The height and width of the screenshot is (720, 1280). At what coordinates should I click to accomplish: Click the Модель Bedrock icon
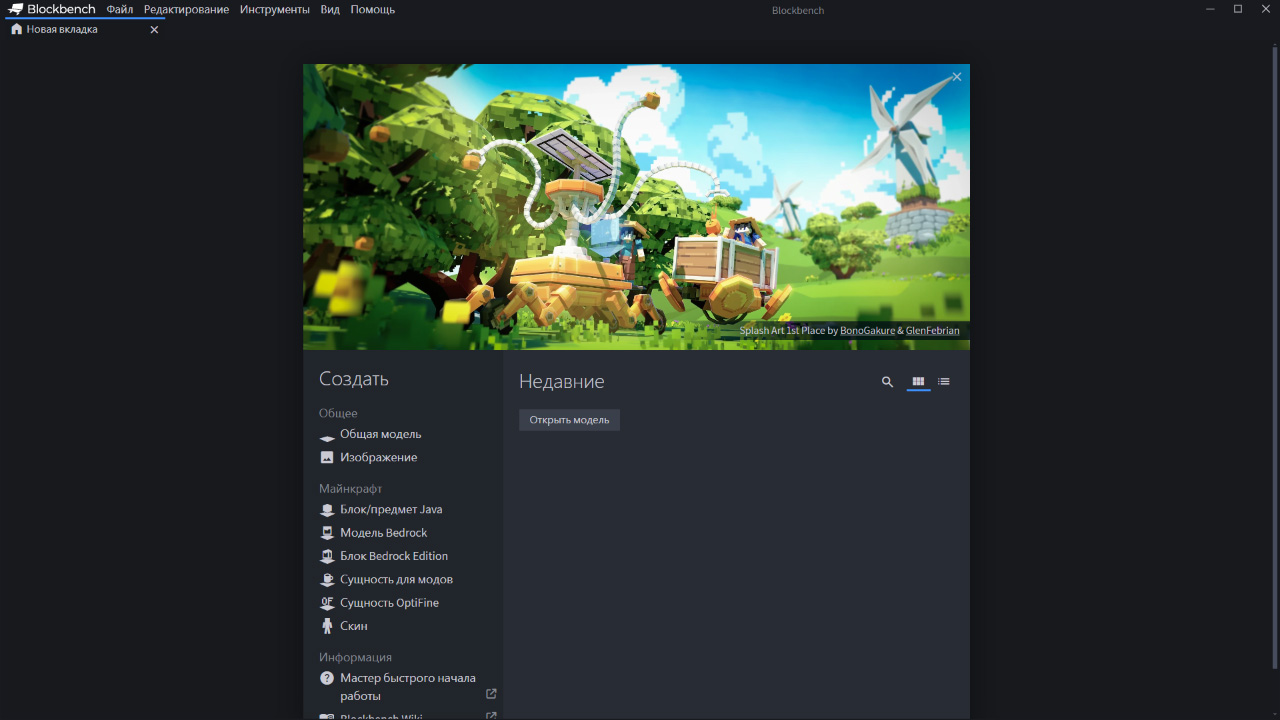pos(327,533)
